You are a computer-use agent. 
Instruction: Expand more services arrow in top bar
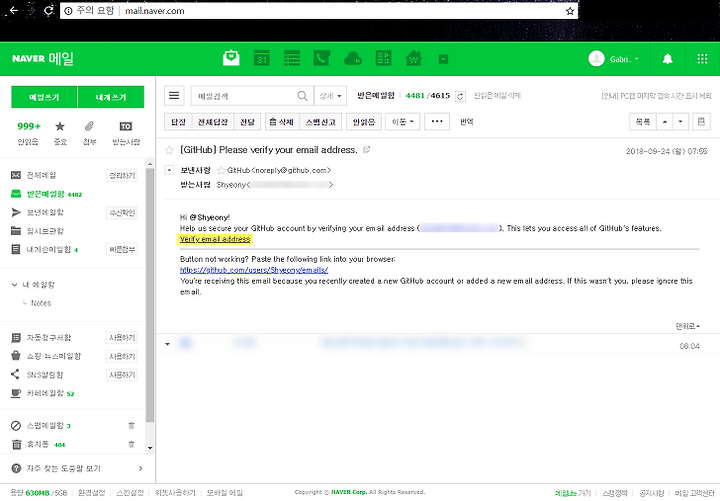pos(443,59)
